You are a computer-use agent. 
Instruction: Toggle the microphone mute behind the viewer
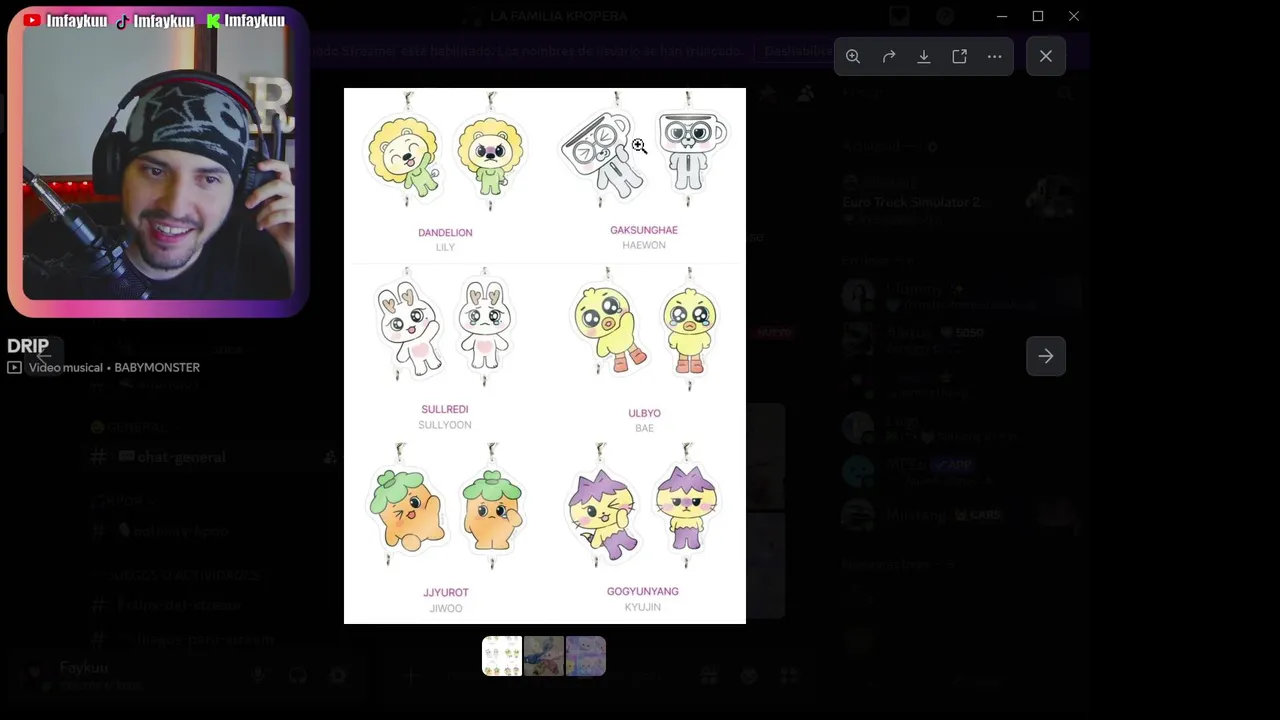tap(258, 676)
